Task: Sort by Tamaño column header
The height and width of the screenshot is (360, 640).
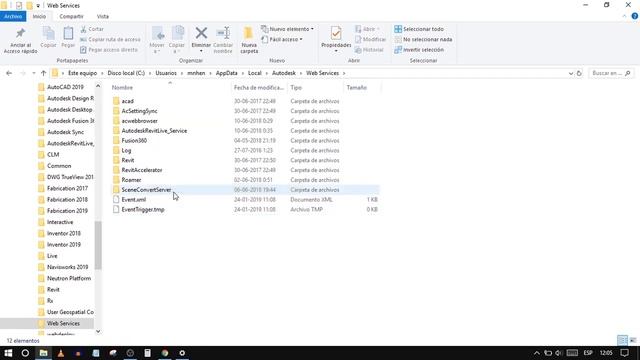Action: tap(357, 88)
